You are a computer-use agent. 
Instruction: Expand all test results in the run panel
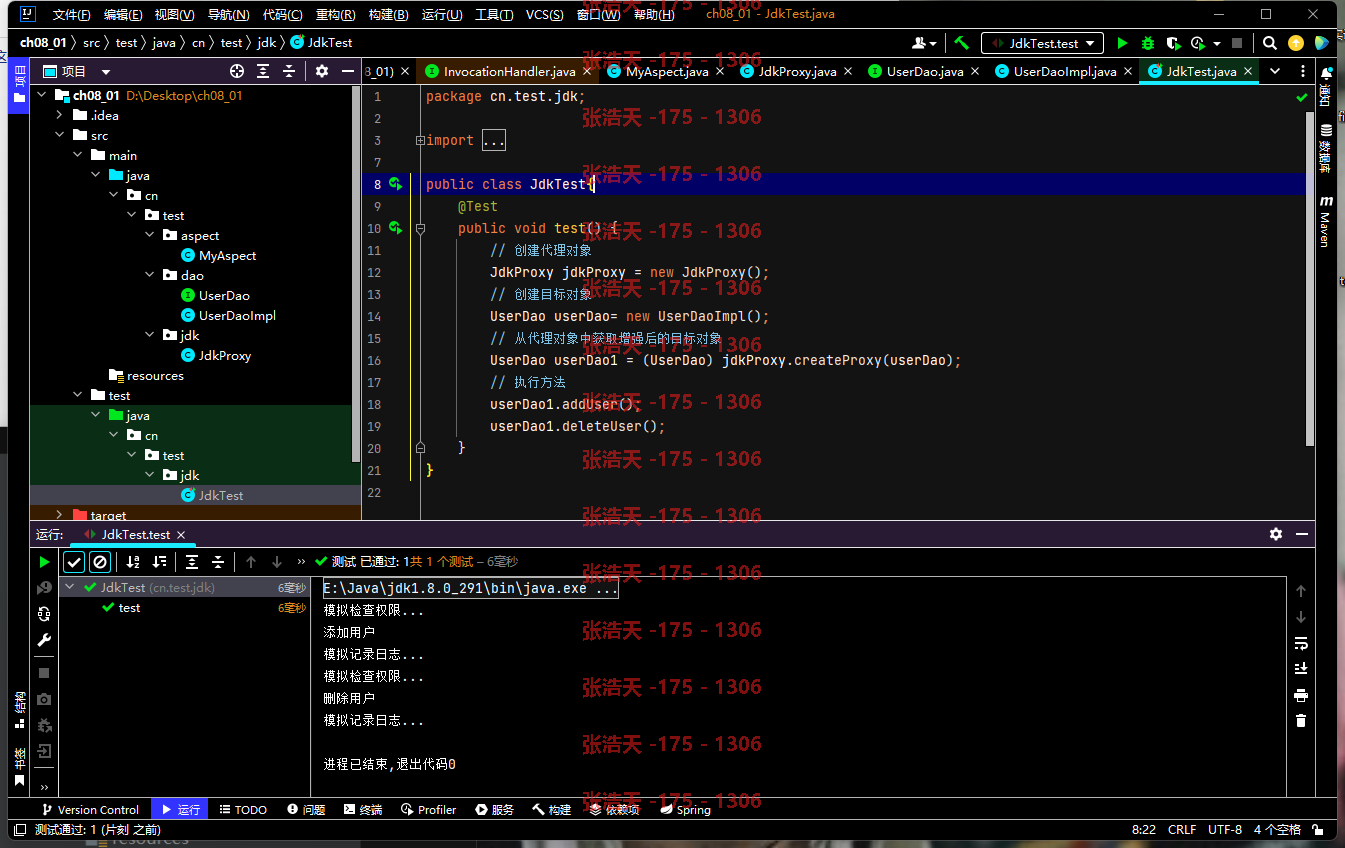coord(192,562)
